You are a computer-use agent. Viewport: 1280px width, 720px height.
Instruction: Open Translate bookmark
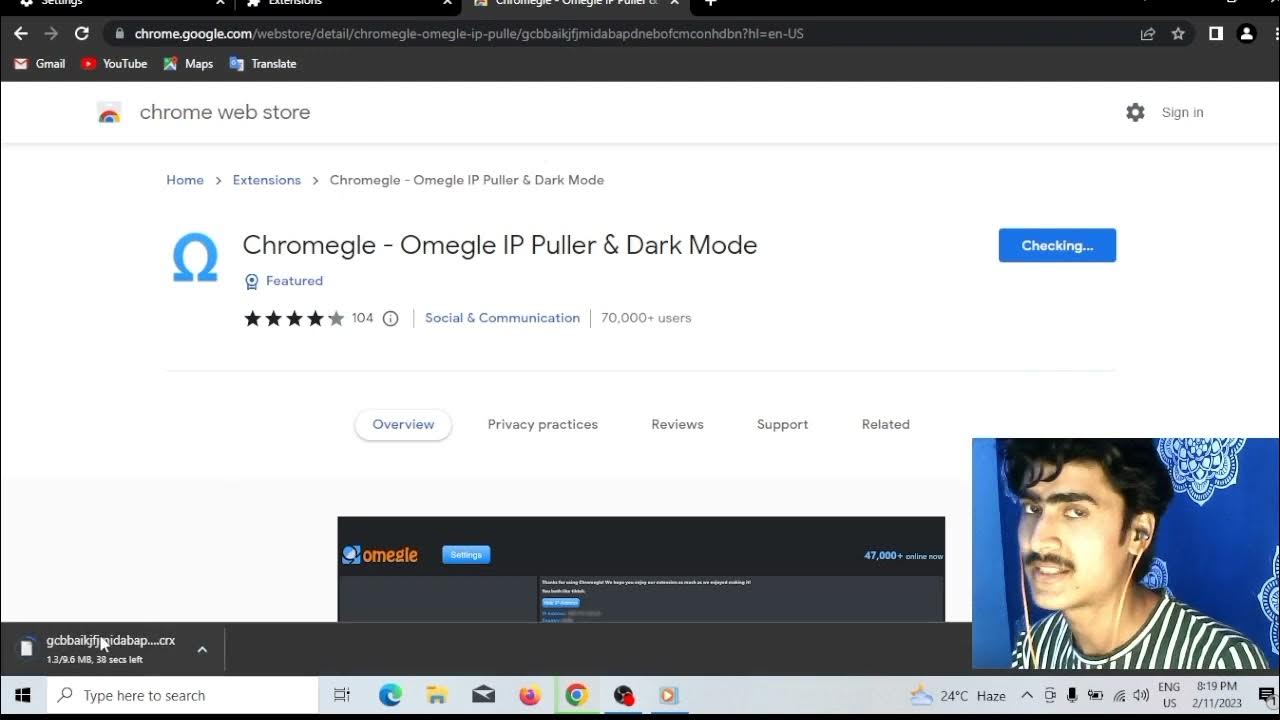(x=263, y=64)
